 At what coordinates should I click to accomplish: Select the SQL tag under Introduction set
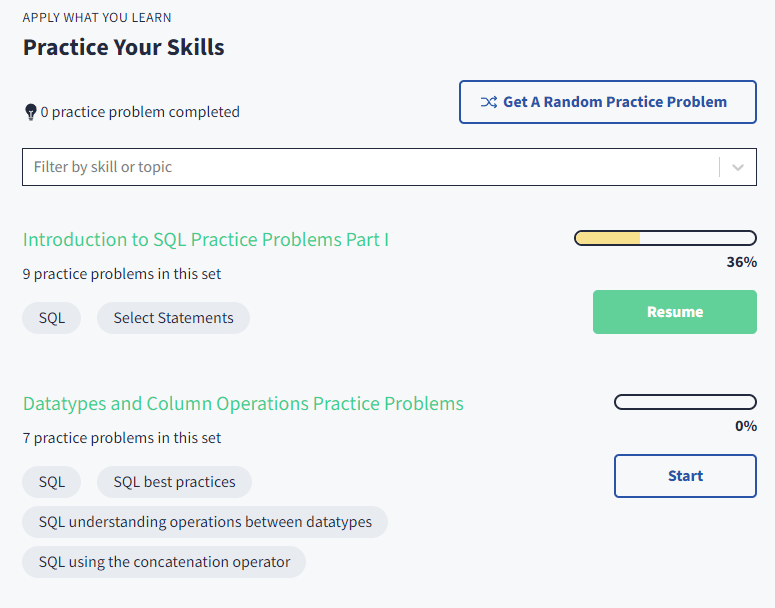click(52, 318)
